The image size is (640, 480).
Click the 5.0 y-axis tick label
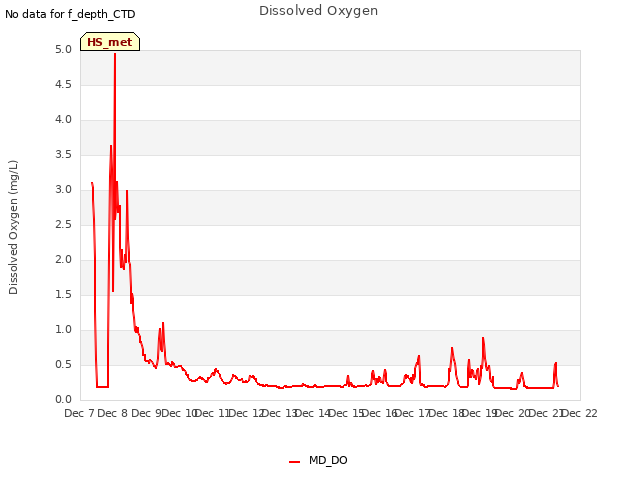point(63,49)
